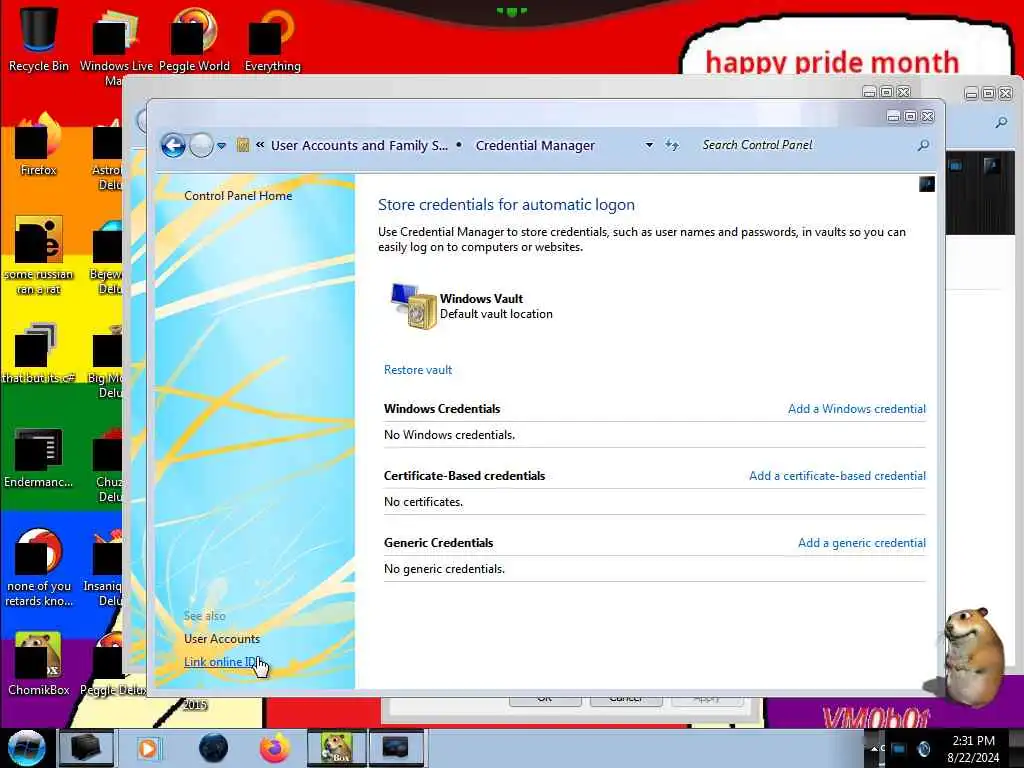Click Add a certificate-based credential

[x=837, y=476]
